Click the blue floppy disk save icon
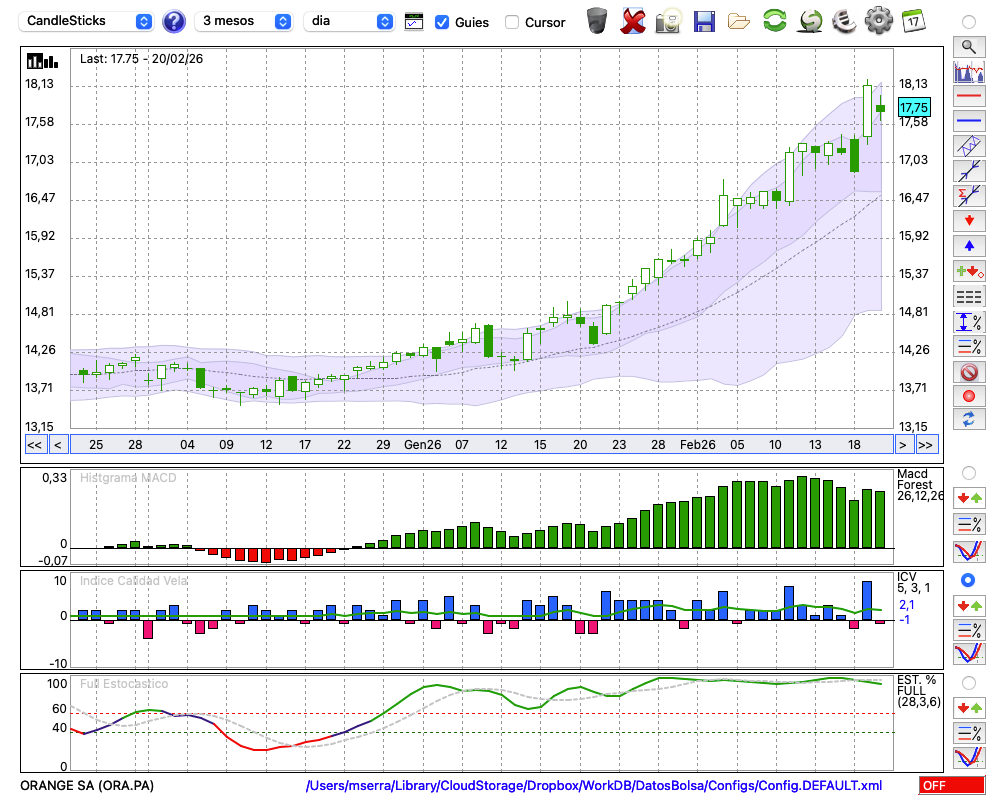1000x800 pixels. click(704, 21)
